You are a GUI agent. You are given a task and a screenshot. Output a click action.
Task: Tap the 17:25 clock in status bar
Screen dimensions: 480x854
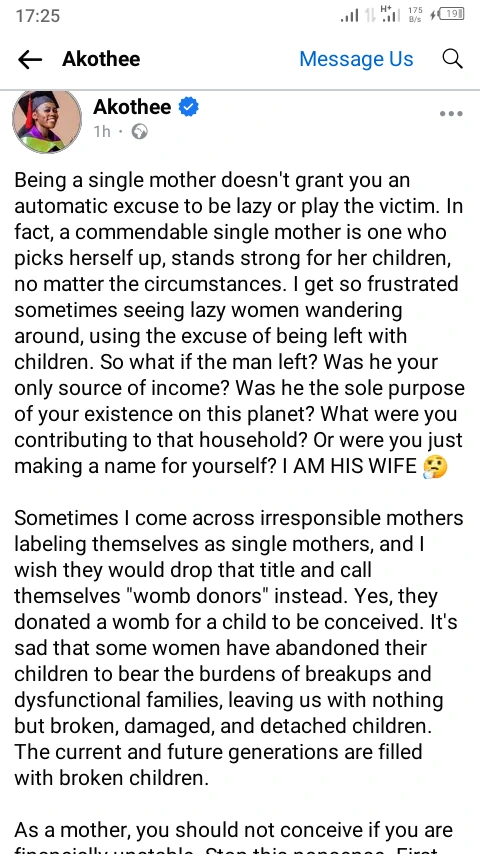tap(38, 15)
